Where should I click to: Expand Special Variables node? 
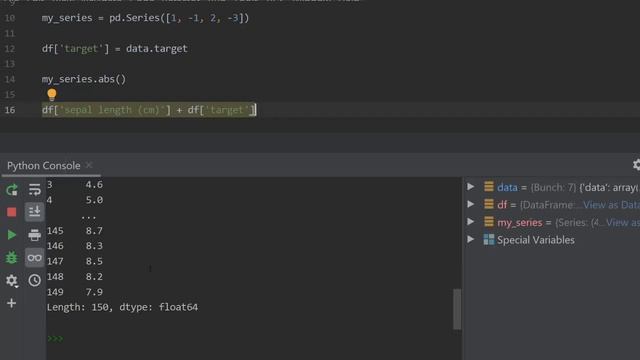coord(471,239)
